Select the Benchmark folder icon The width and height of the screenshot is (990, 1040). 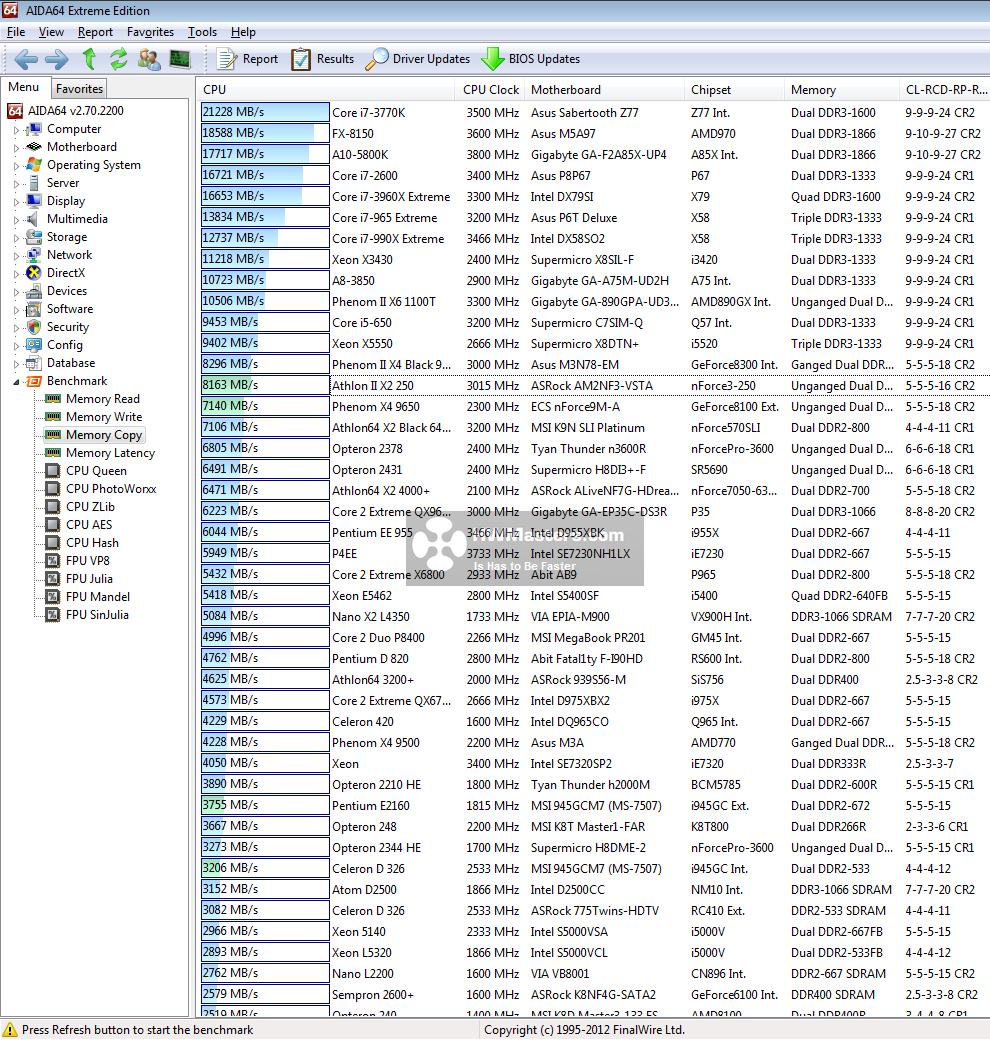coord(33,381)
